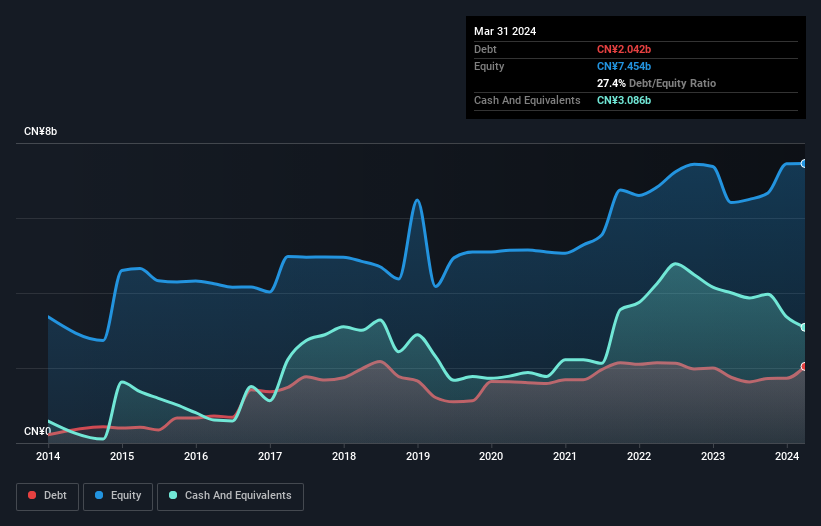The width and height of the screenshot is (821, 526).
Task: Click the CN¥8b y-axis label
Action: coord(40,131)
